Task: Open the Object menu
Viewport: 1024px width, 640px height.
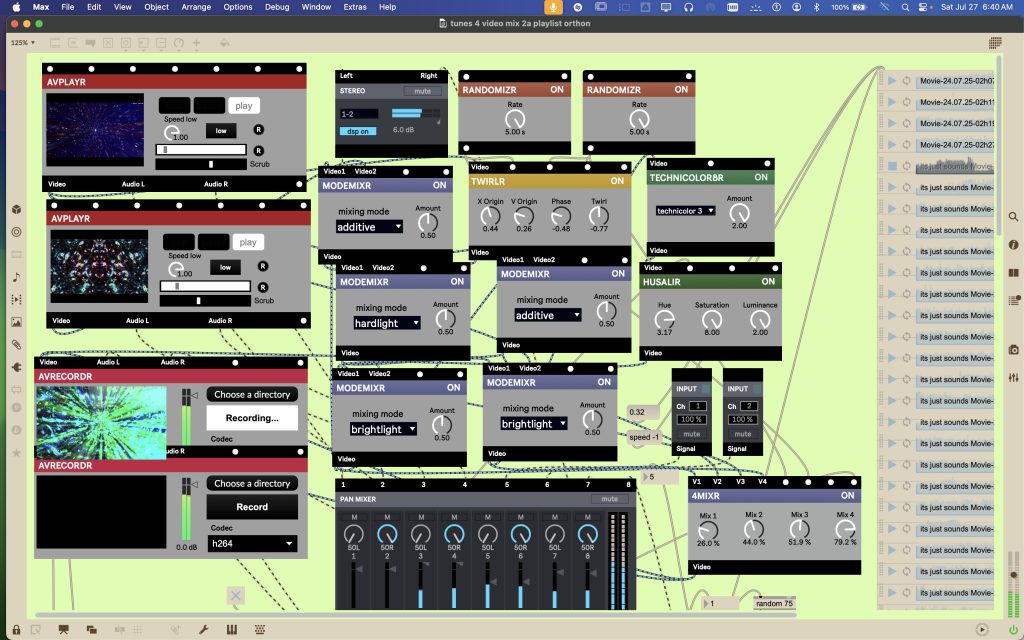Action: 156,7
